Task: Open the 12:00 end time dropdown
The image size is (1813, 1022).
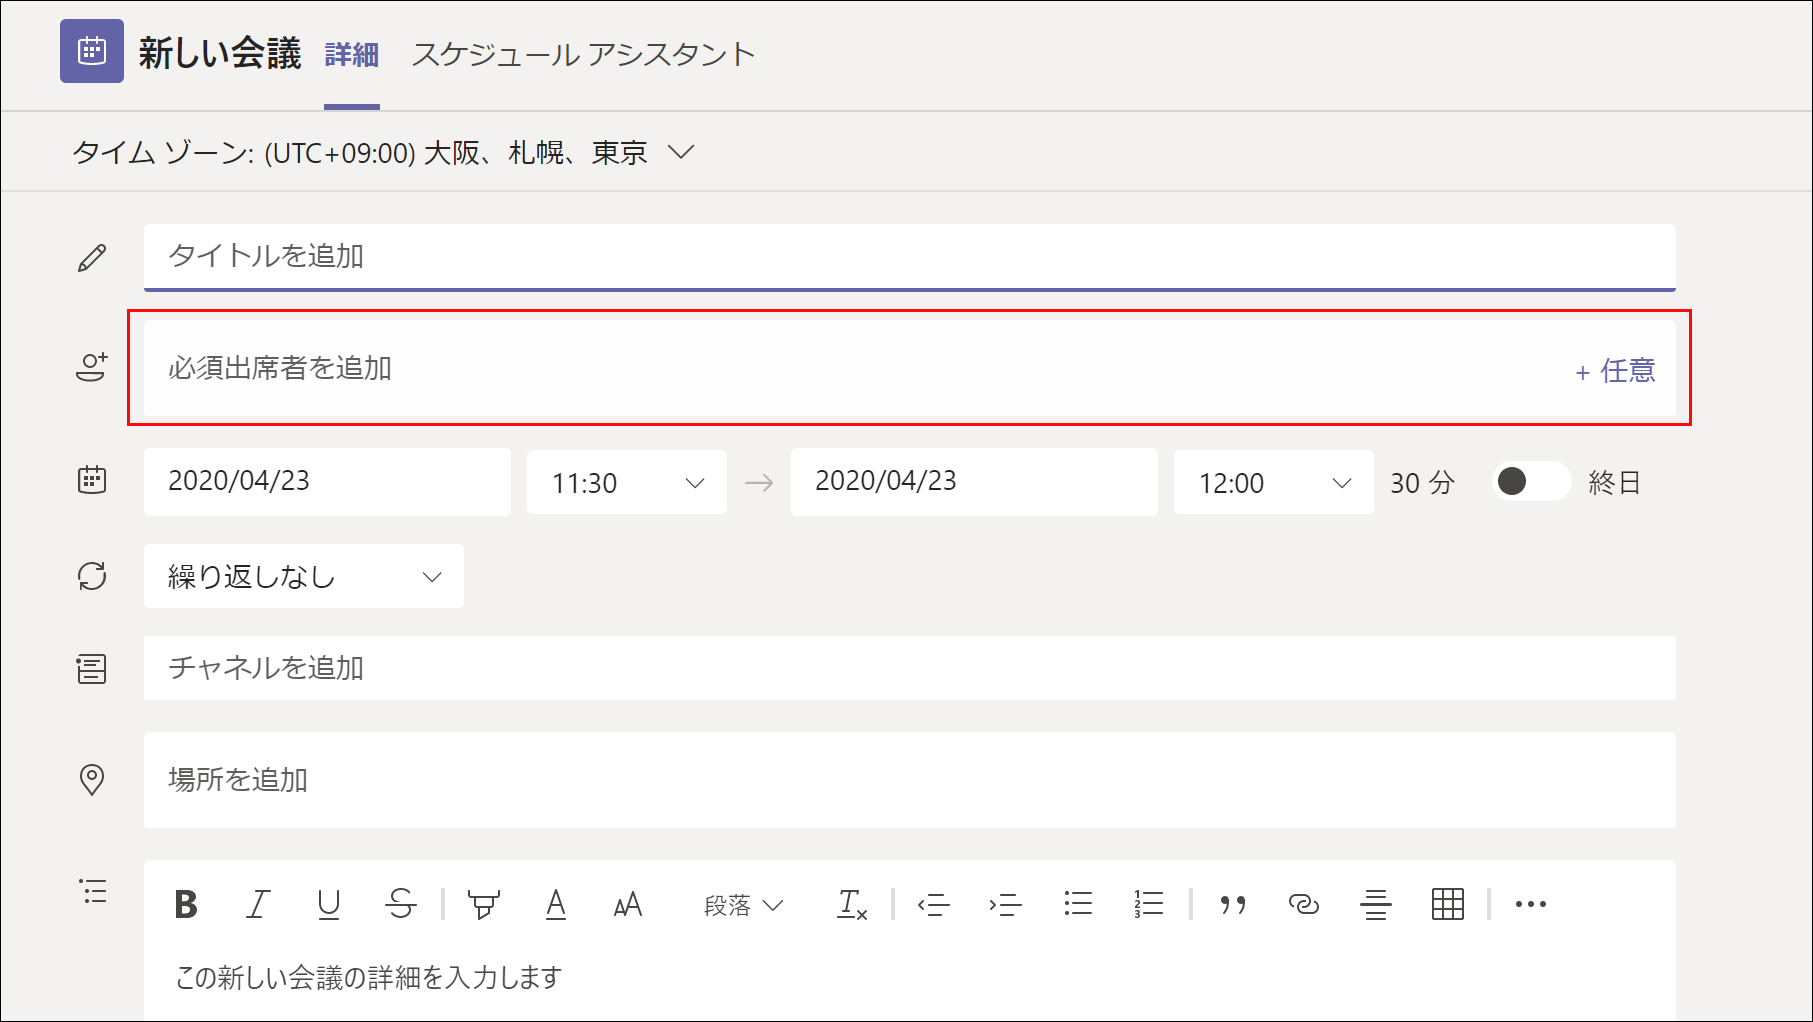Action: tap(1274, 482)
